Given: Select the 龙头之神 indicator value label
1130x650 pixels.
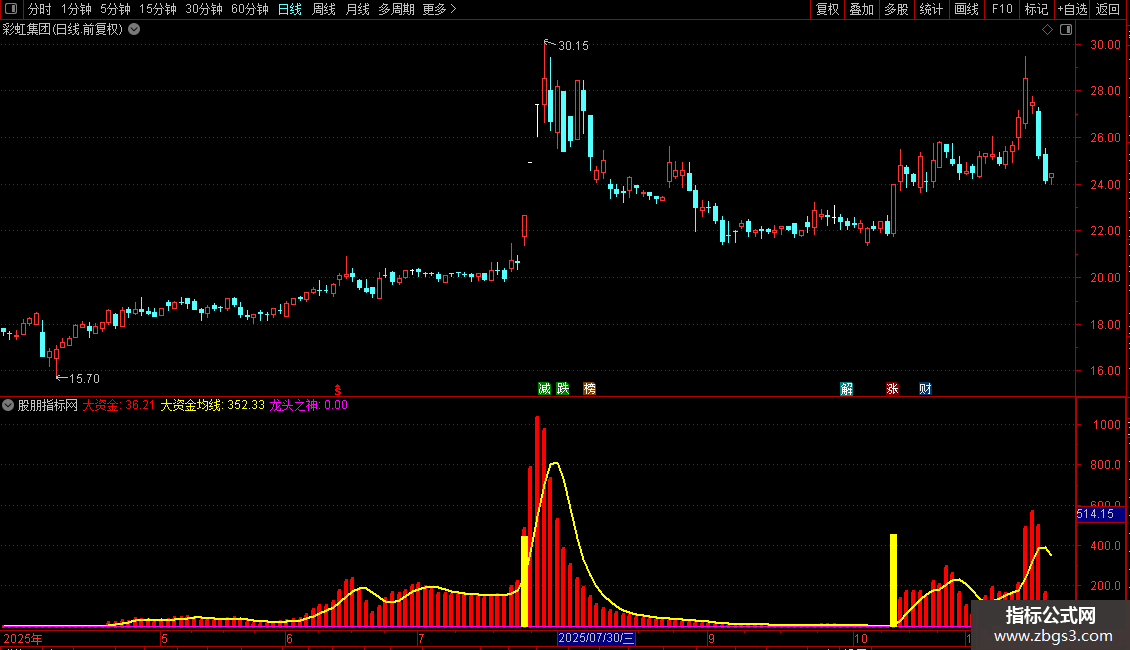Looking at the screenshot, I should coord(308,405).
